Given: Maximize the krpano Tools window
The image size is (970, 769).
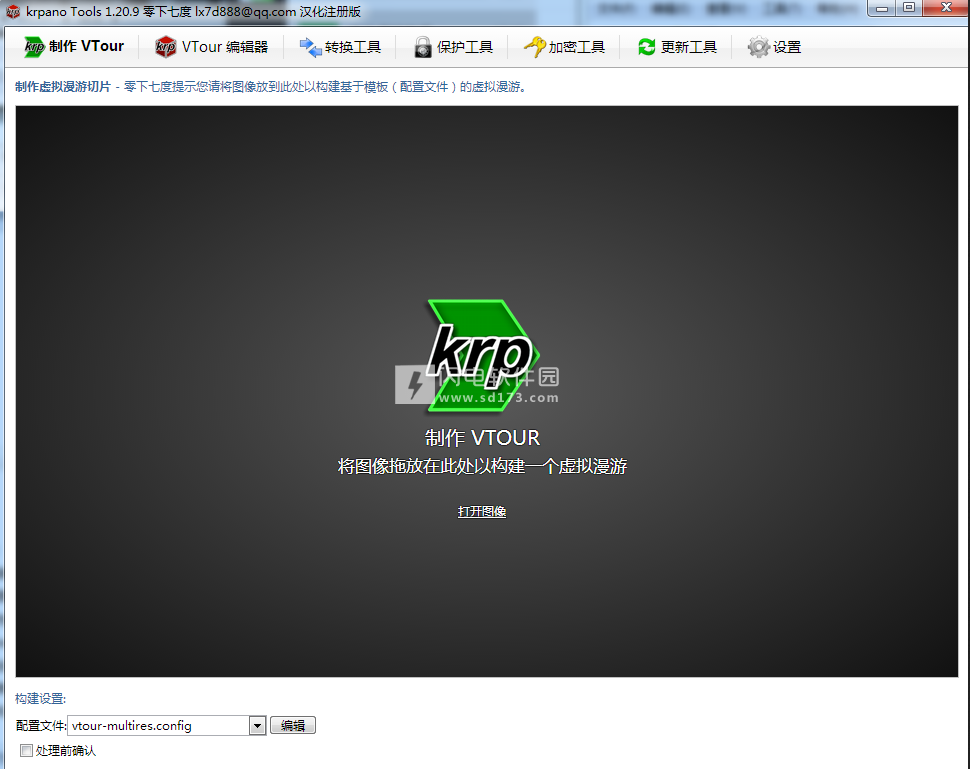Looking at the screenshot, I should tap(909, 8).
